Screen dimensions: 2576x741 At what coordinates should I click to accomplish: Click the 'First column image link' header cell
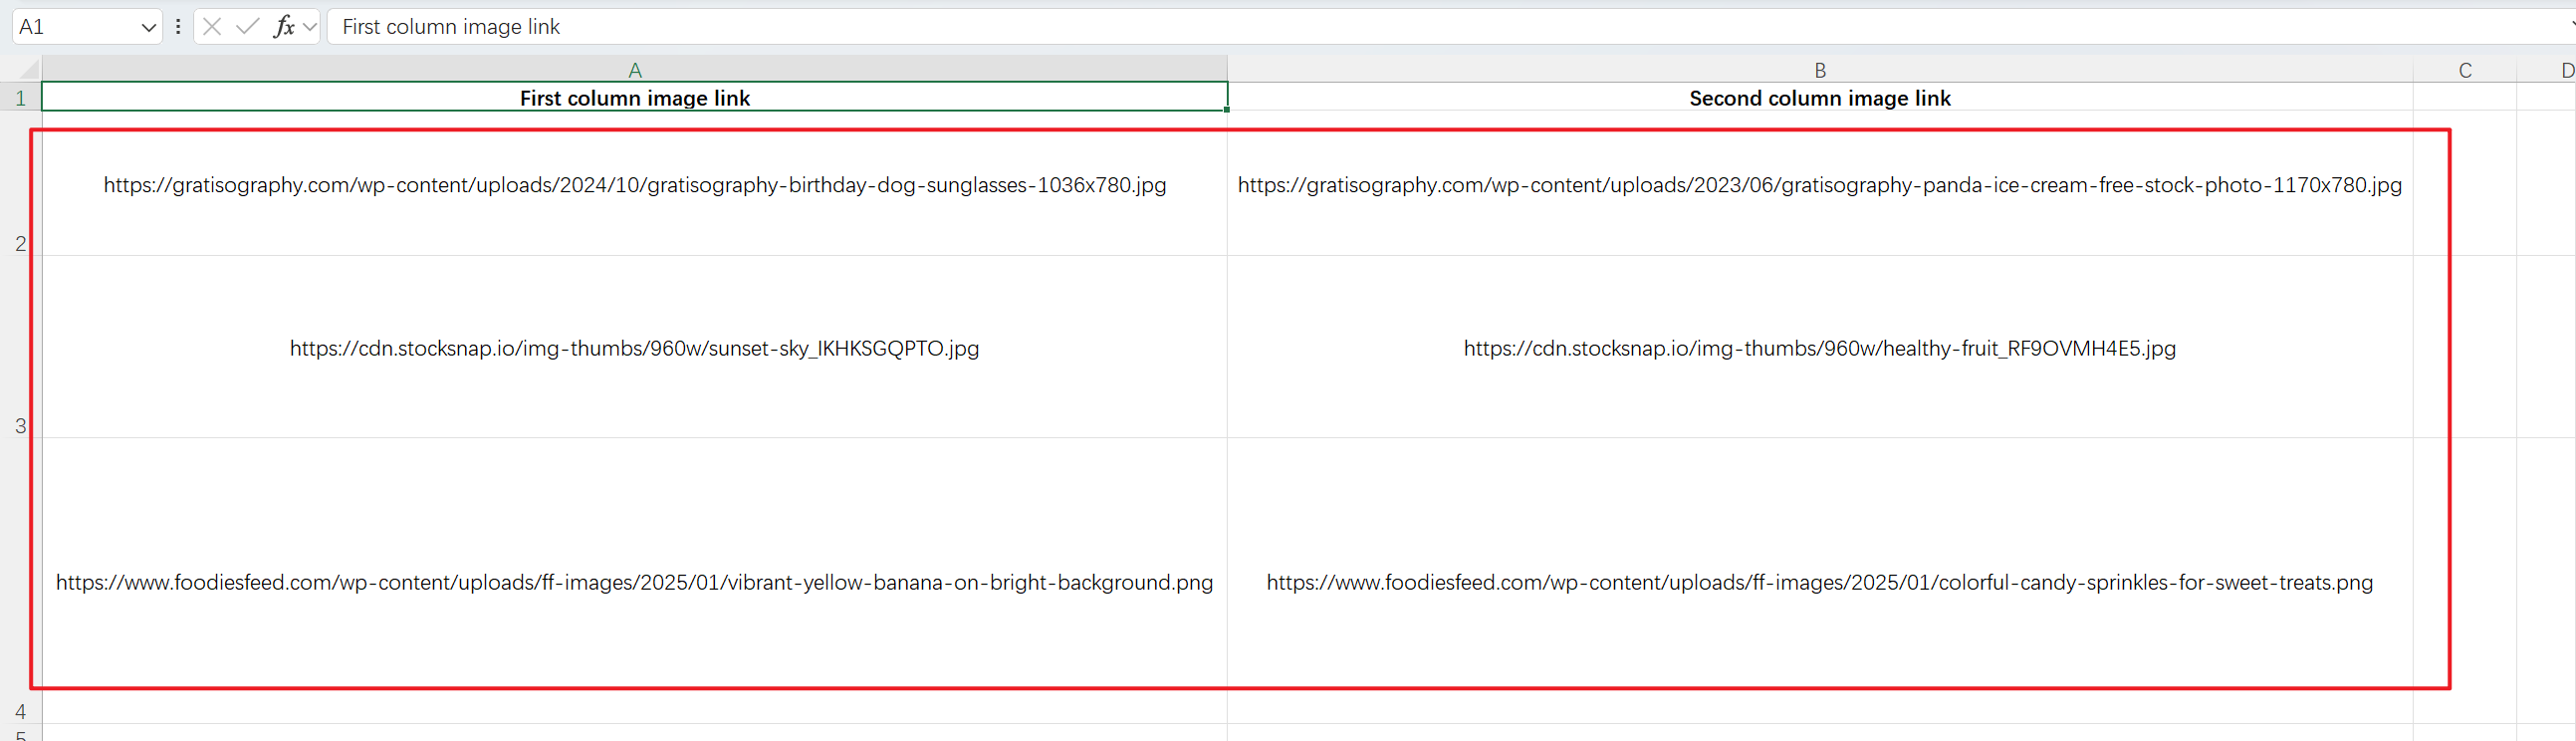635,97
